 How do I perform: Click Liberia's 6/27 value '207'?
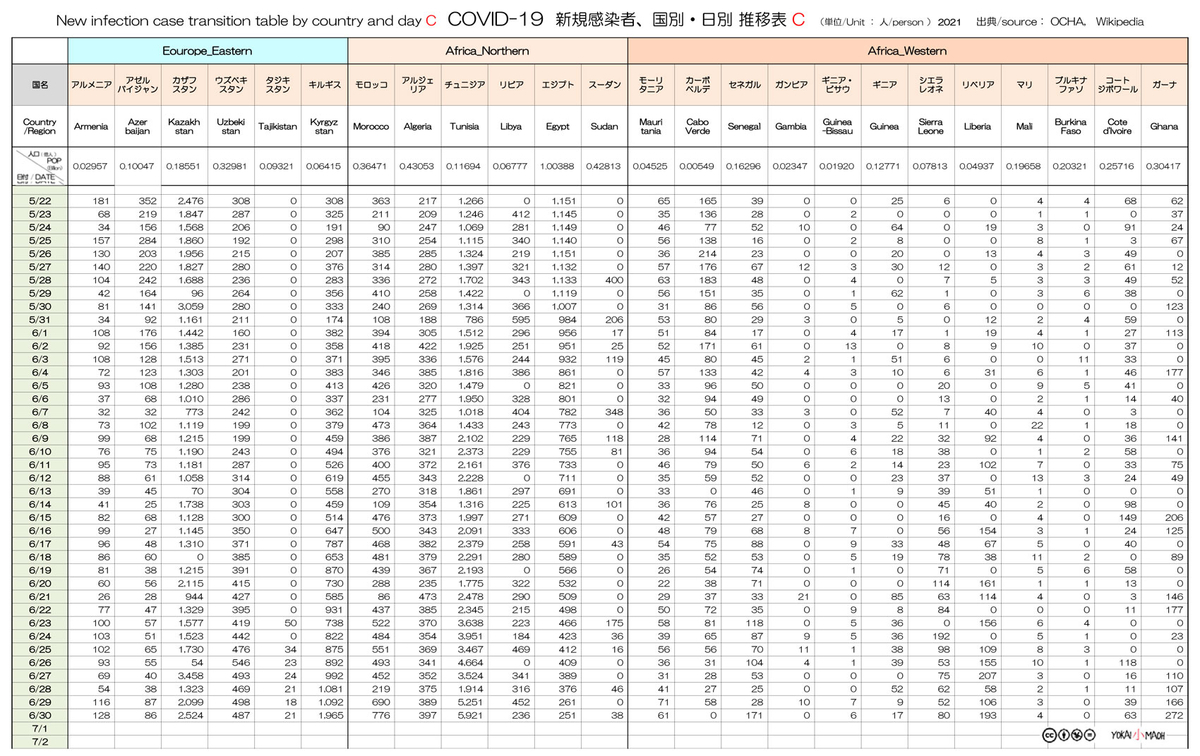[987, 676]
